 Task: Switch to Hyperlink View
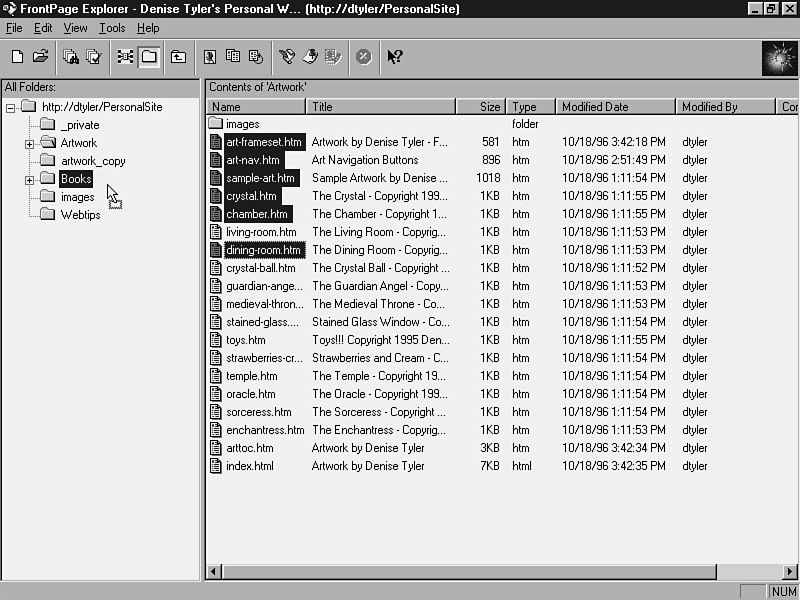tap(125, 57)
